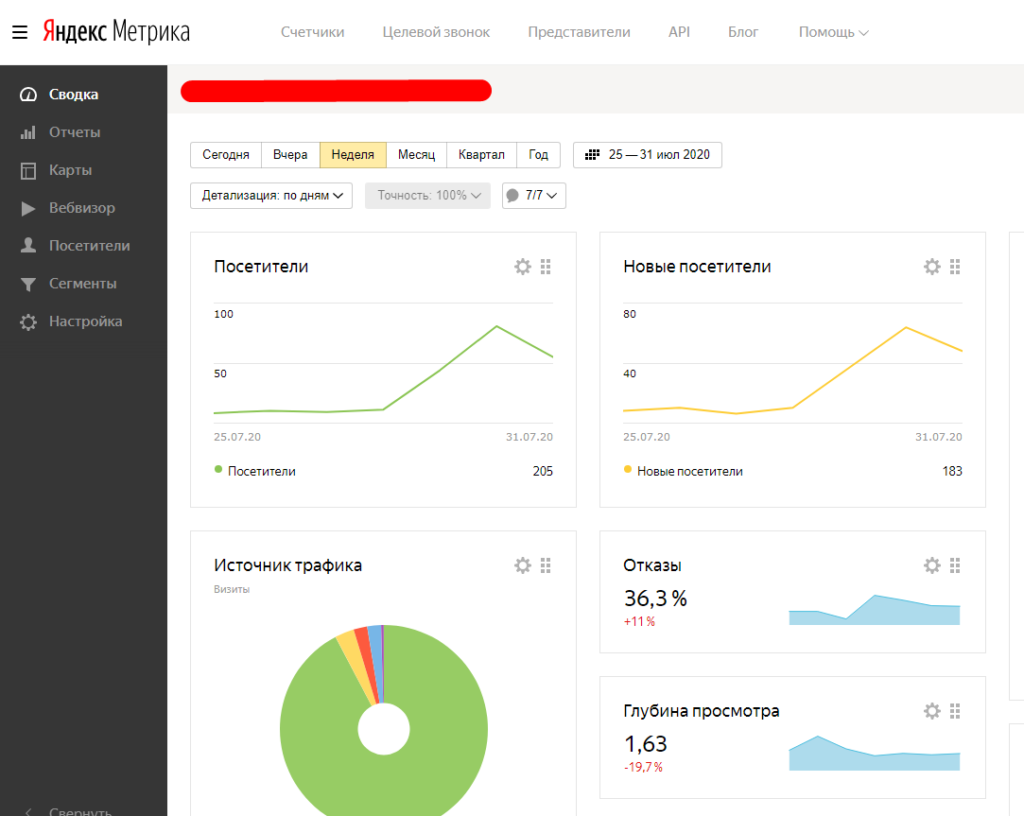Open the hamburger menu icon
1024x816 pixels.
[x=20, y=32]
